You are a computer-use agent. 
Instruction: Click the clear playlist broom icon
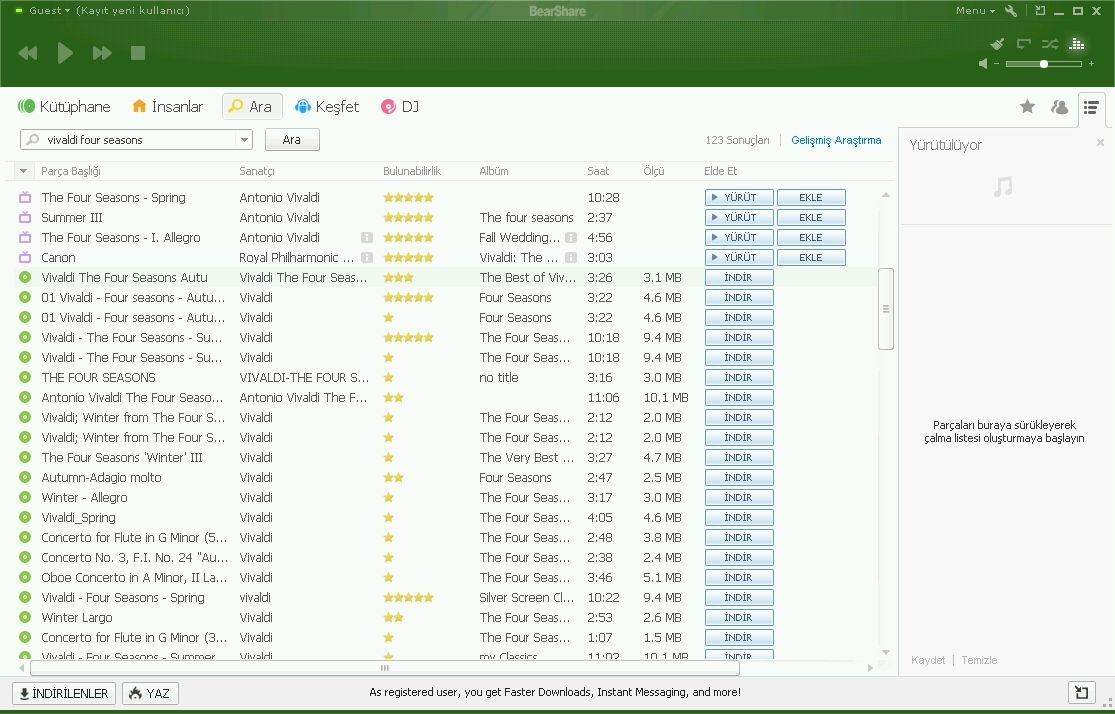coord(998,44)
